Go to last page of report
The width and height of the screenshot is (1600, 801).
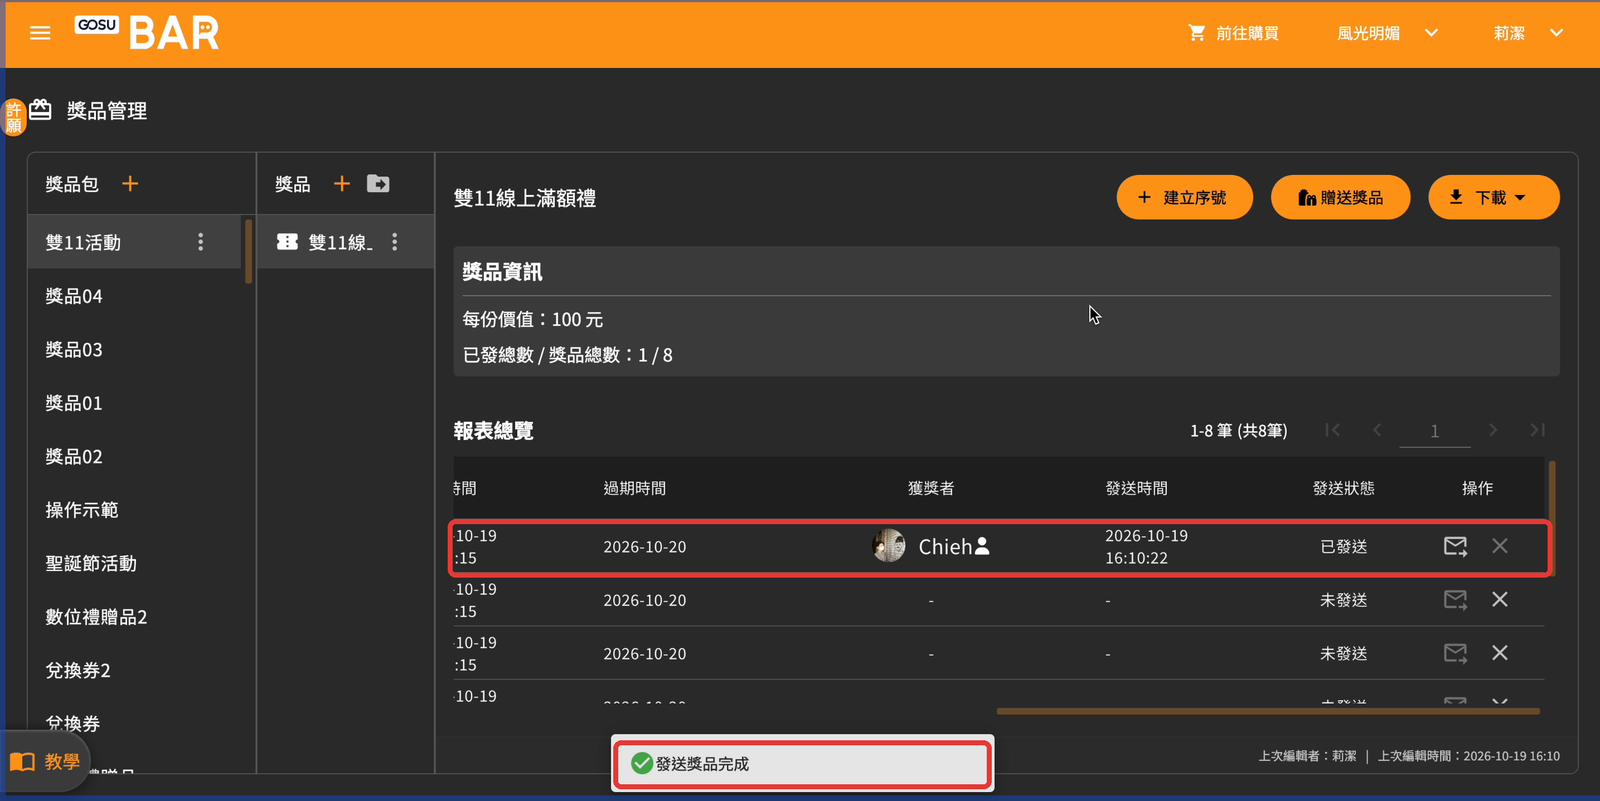(1538, 430)
